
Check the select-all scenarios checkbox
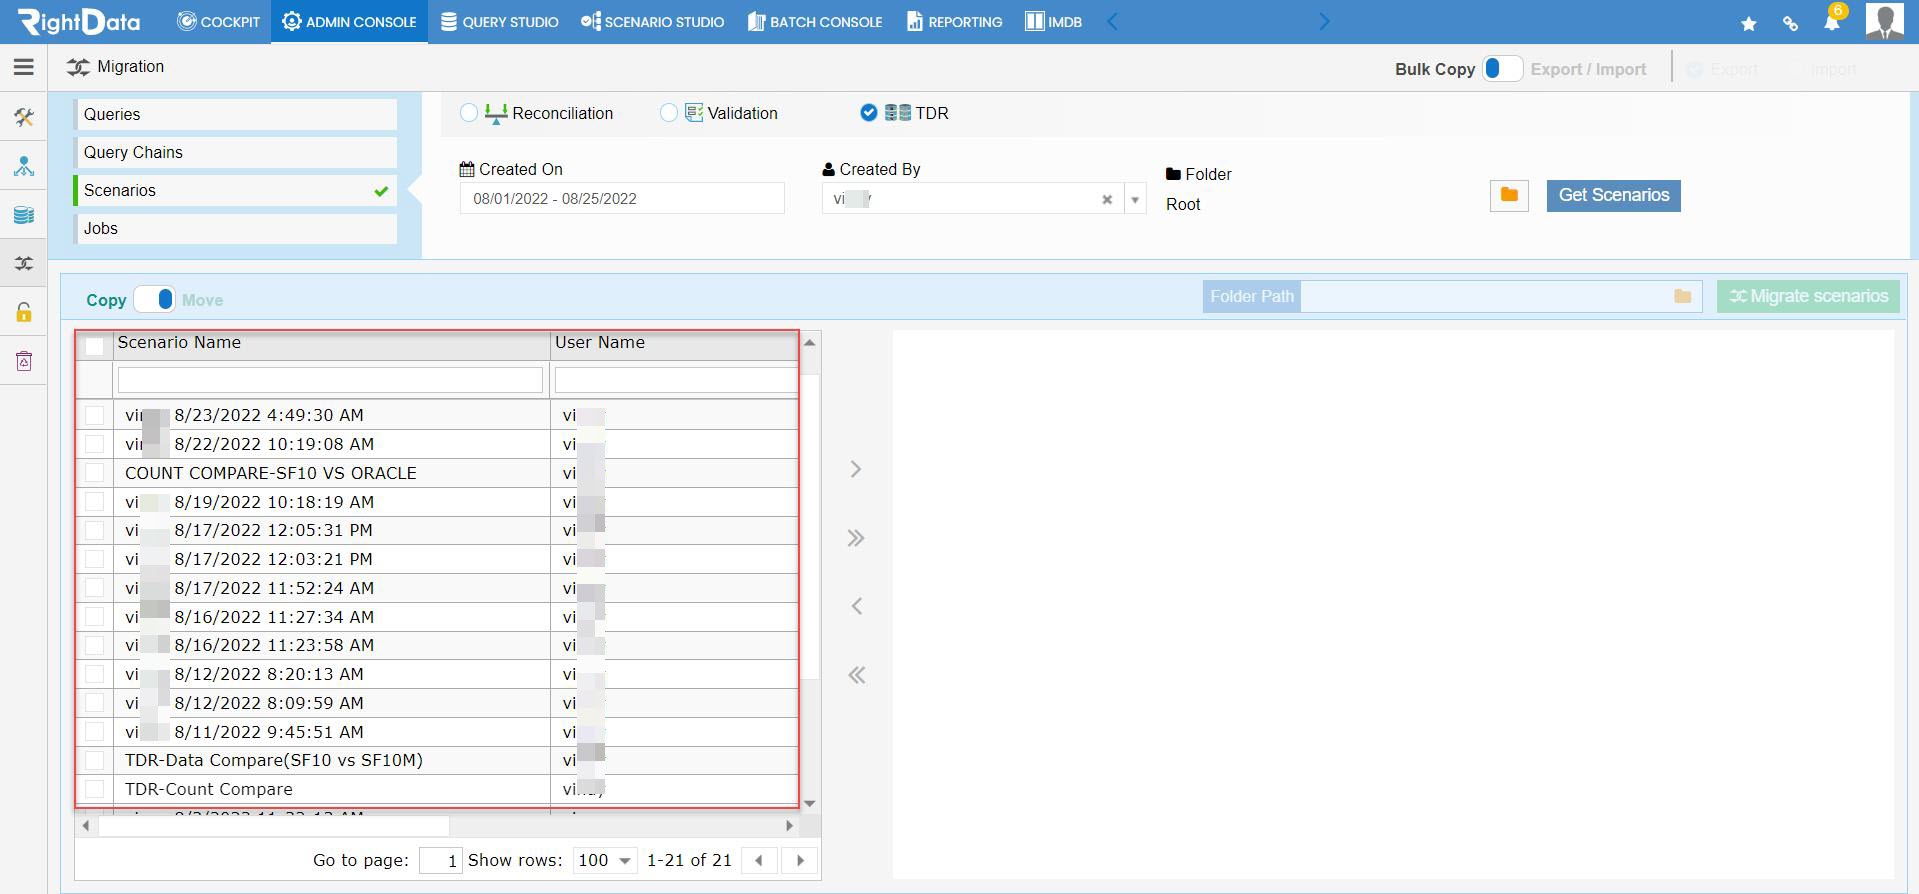[x=95, y=346]
